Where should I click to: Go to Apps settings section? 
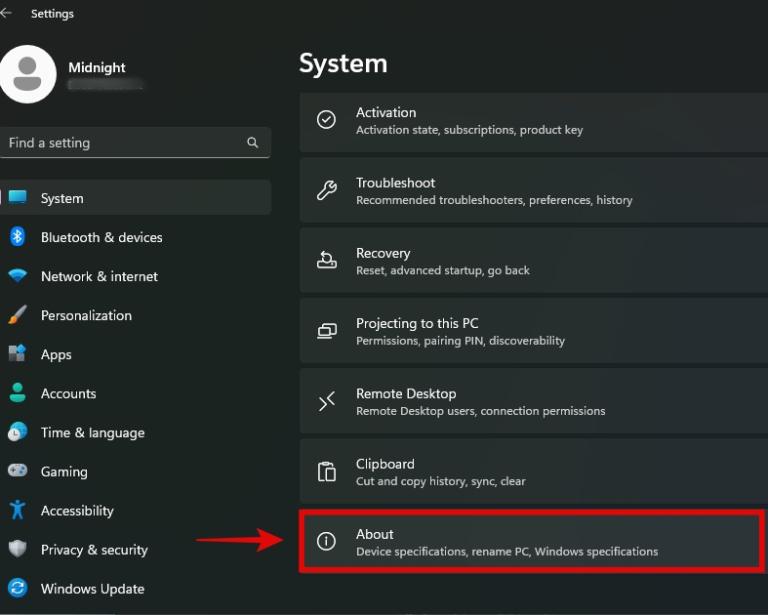pyautogui.click(x=56, y=354)
